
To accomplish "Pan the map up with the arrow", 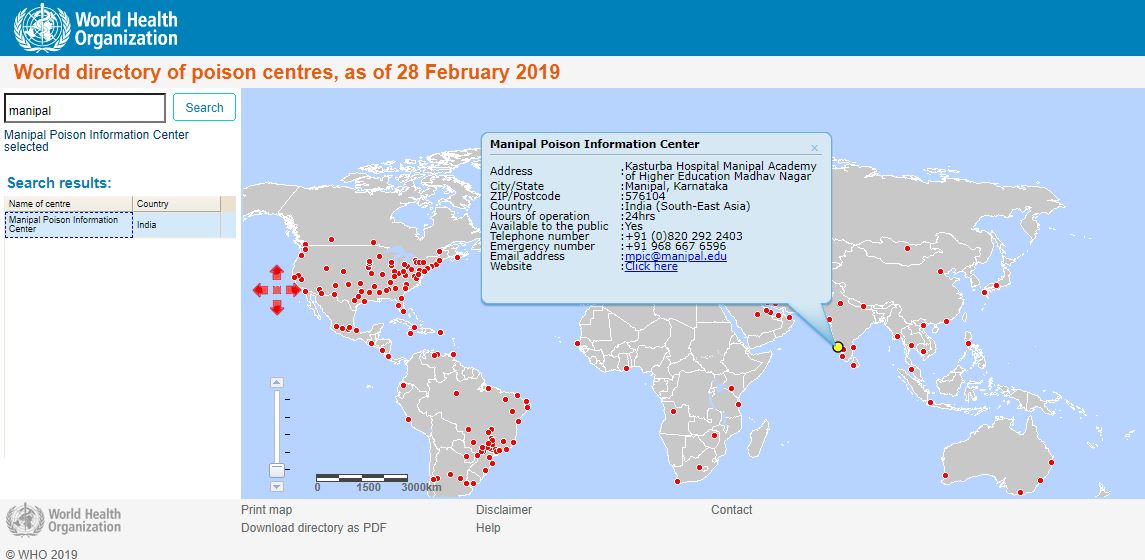I will (277, 273).
